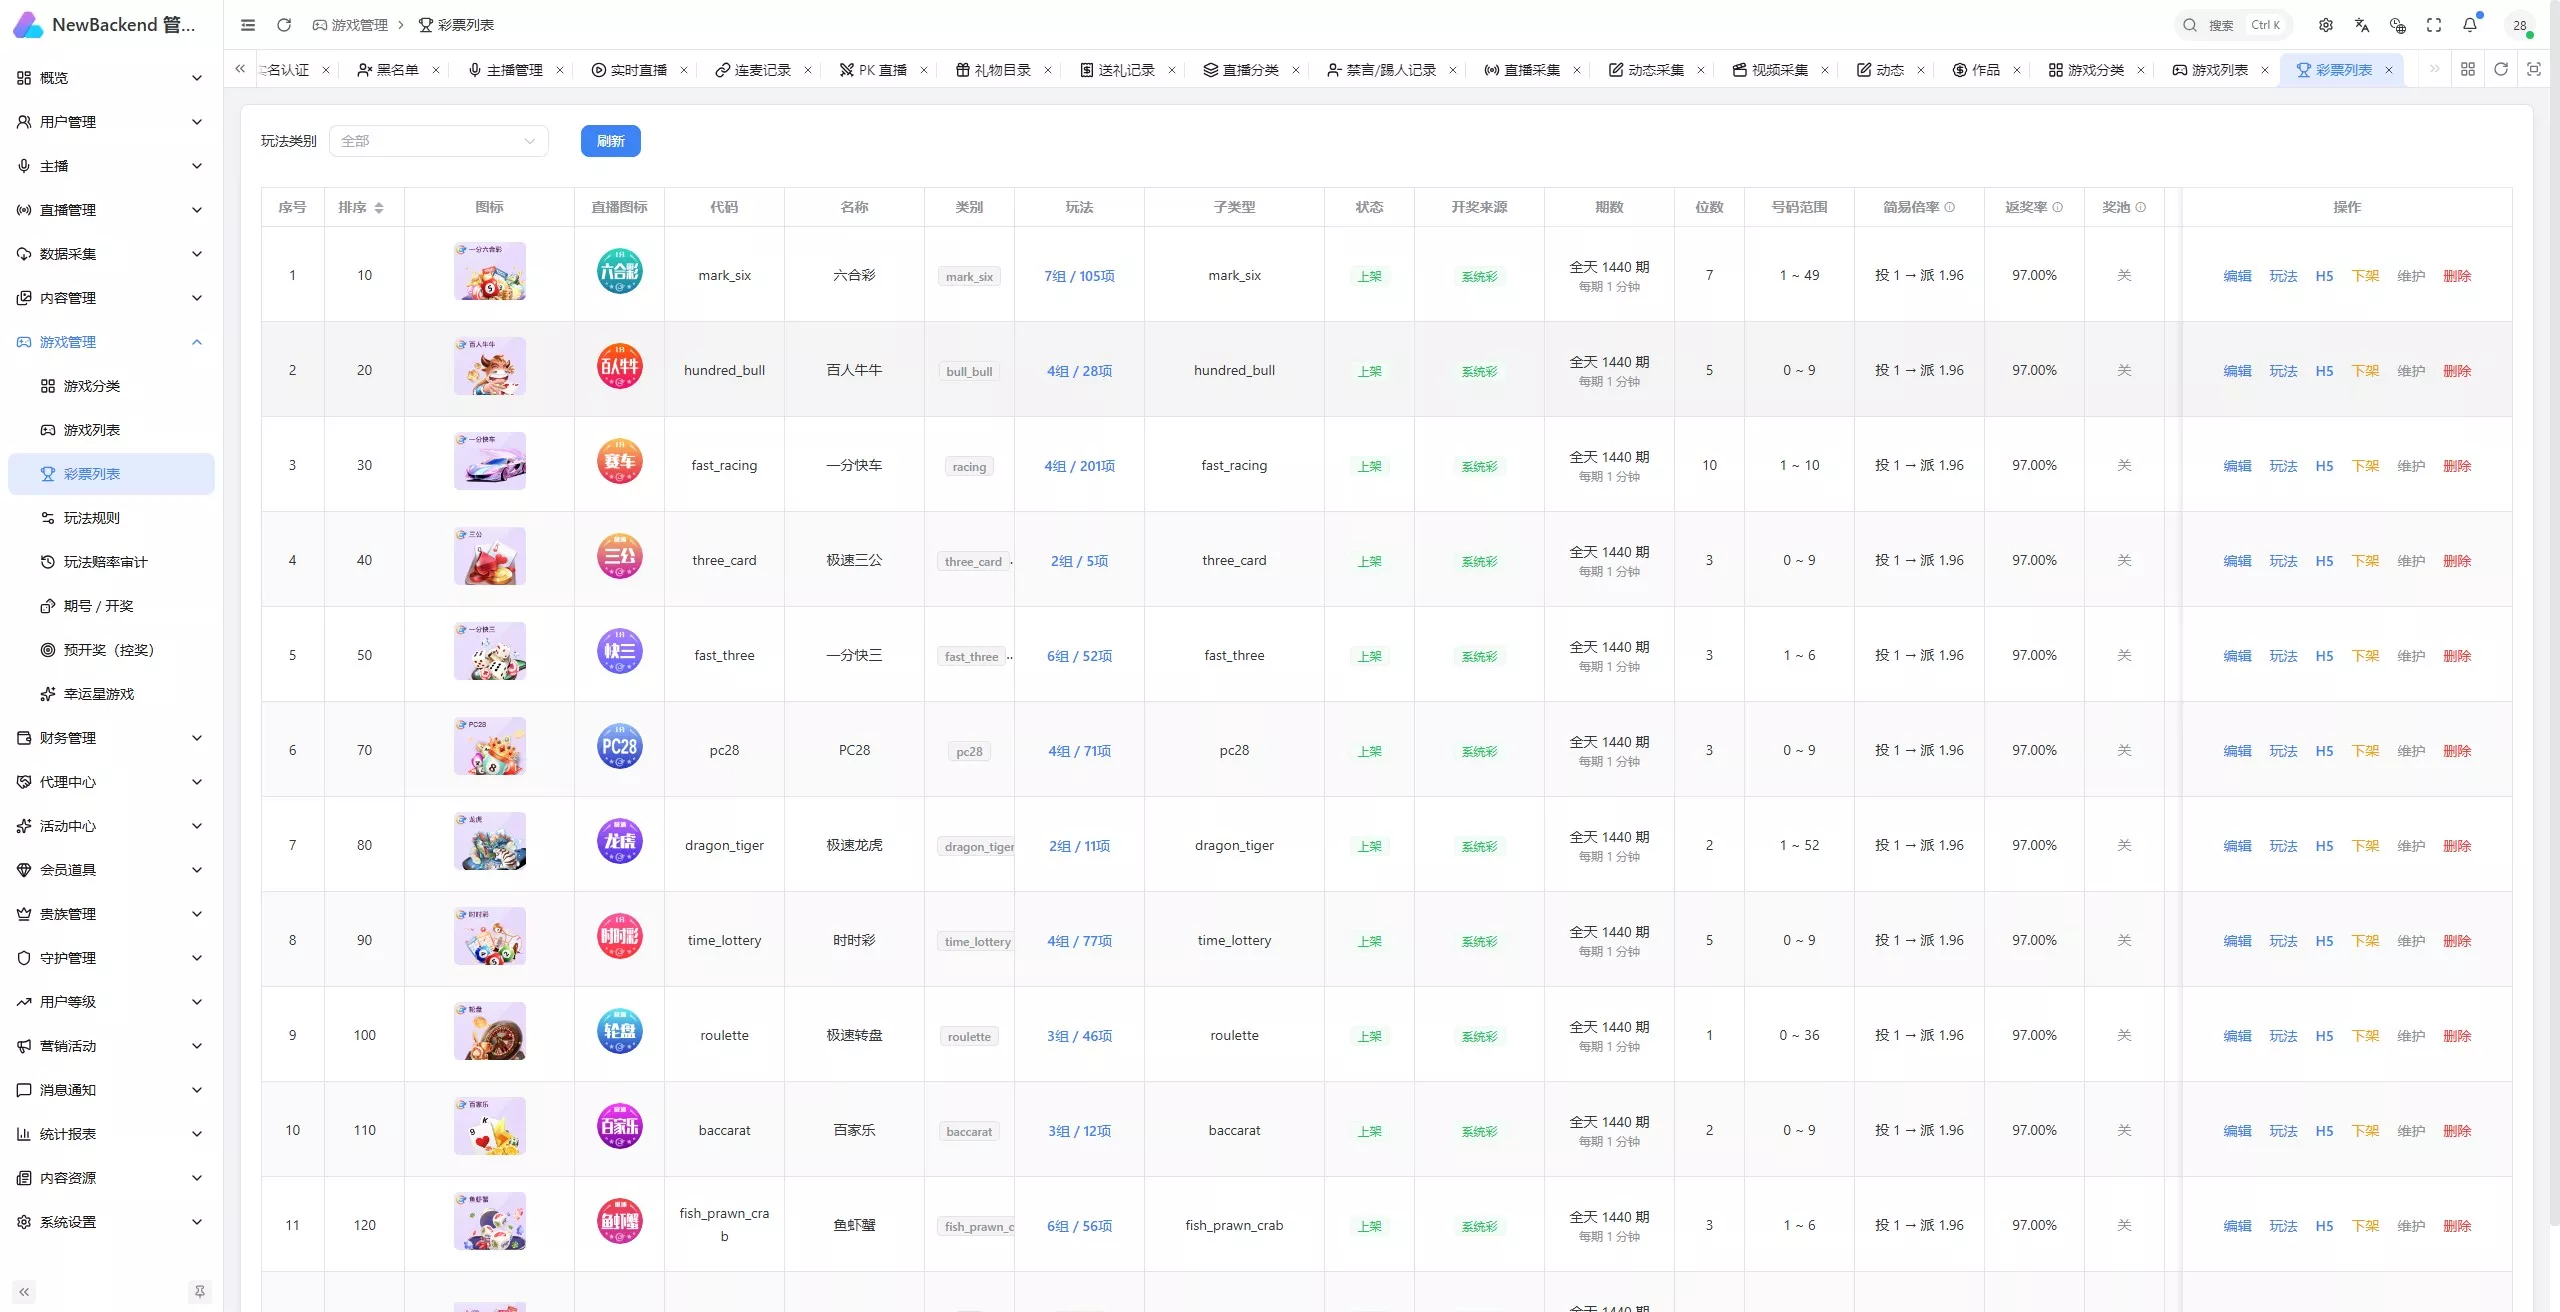This screenshot has height=1312, width=2560.
Task: Expand the 统计报表 sidebar menu
Action: (x=110, y=1134)
